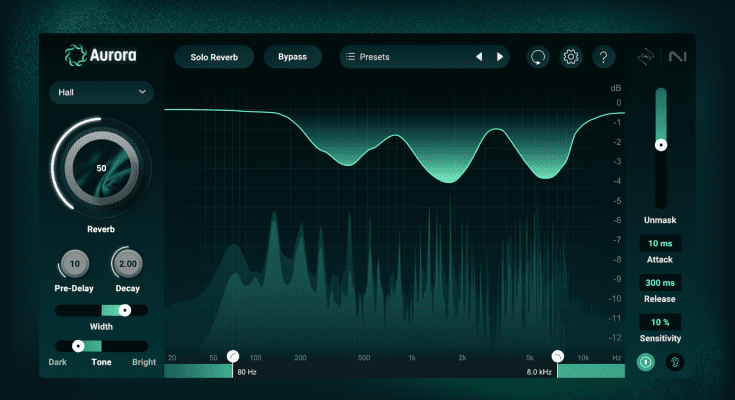Click the Solo Reverb button
Screen dimensions: 735x400
(x=214, y=57)
